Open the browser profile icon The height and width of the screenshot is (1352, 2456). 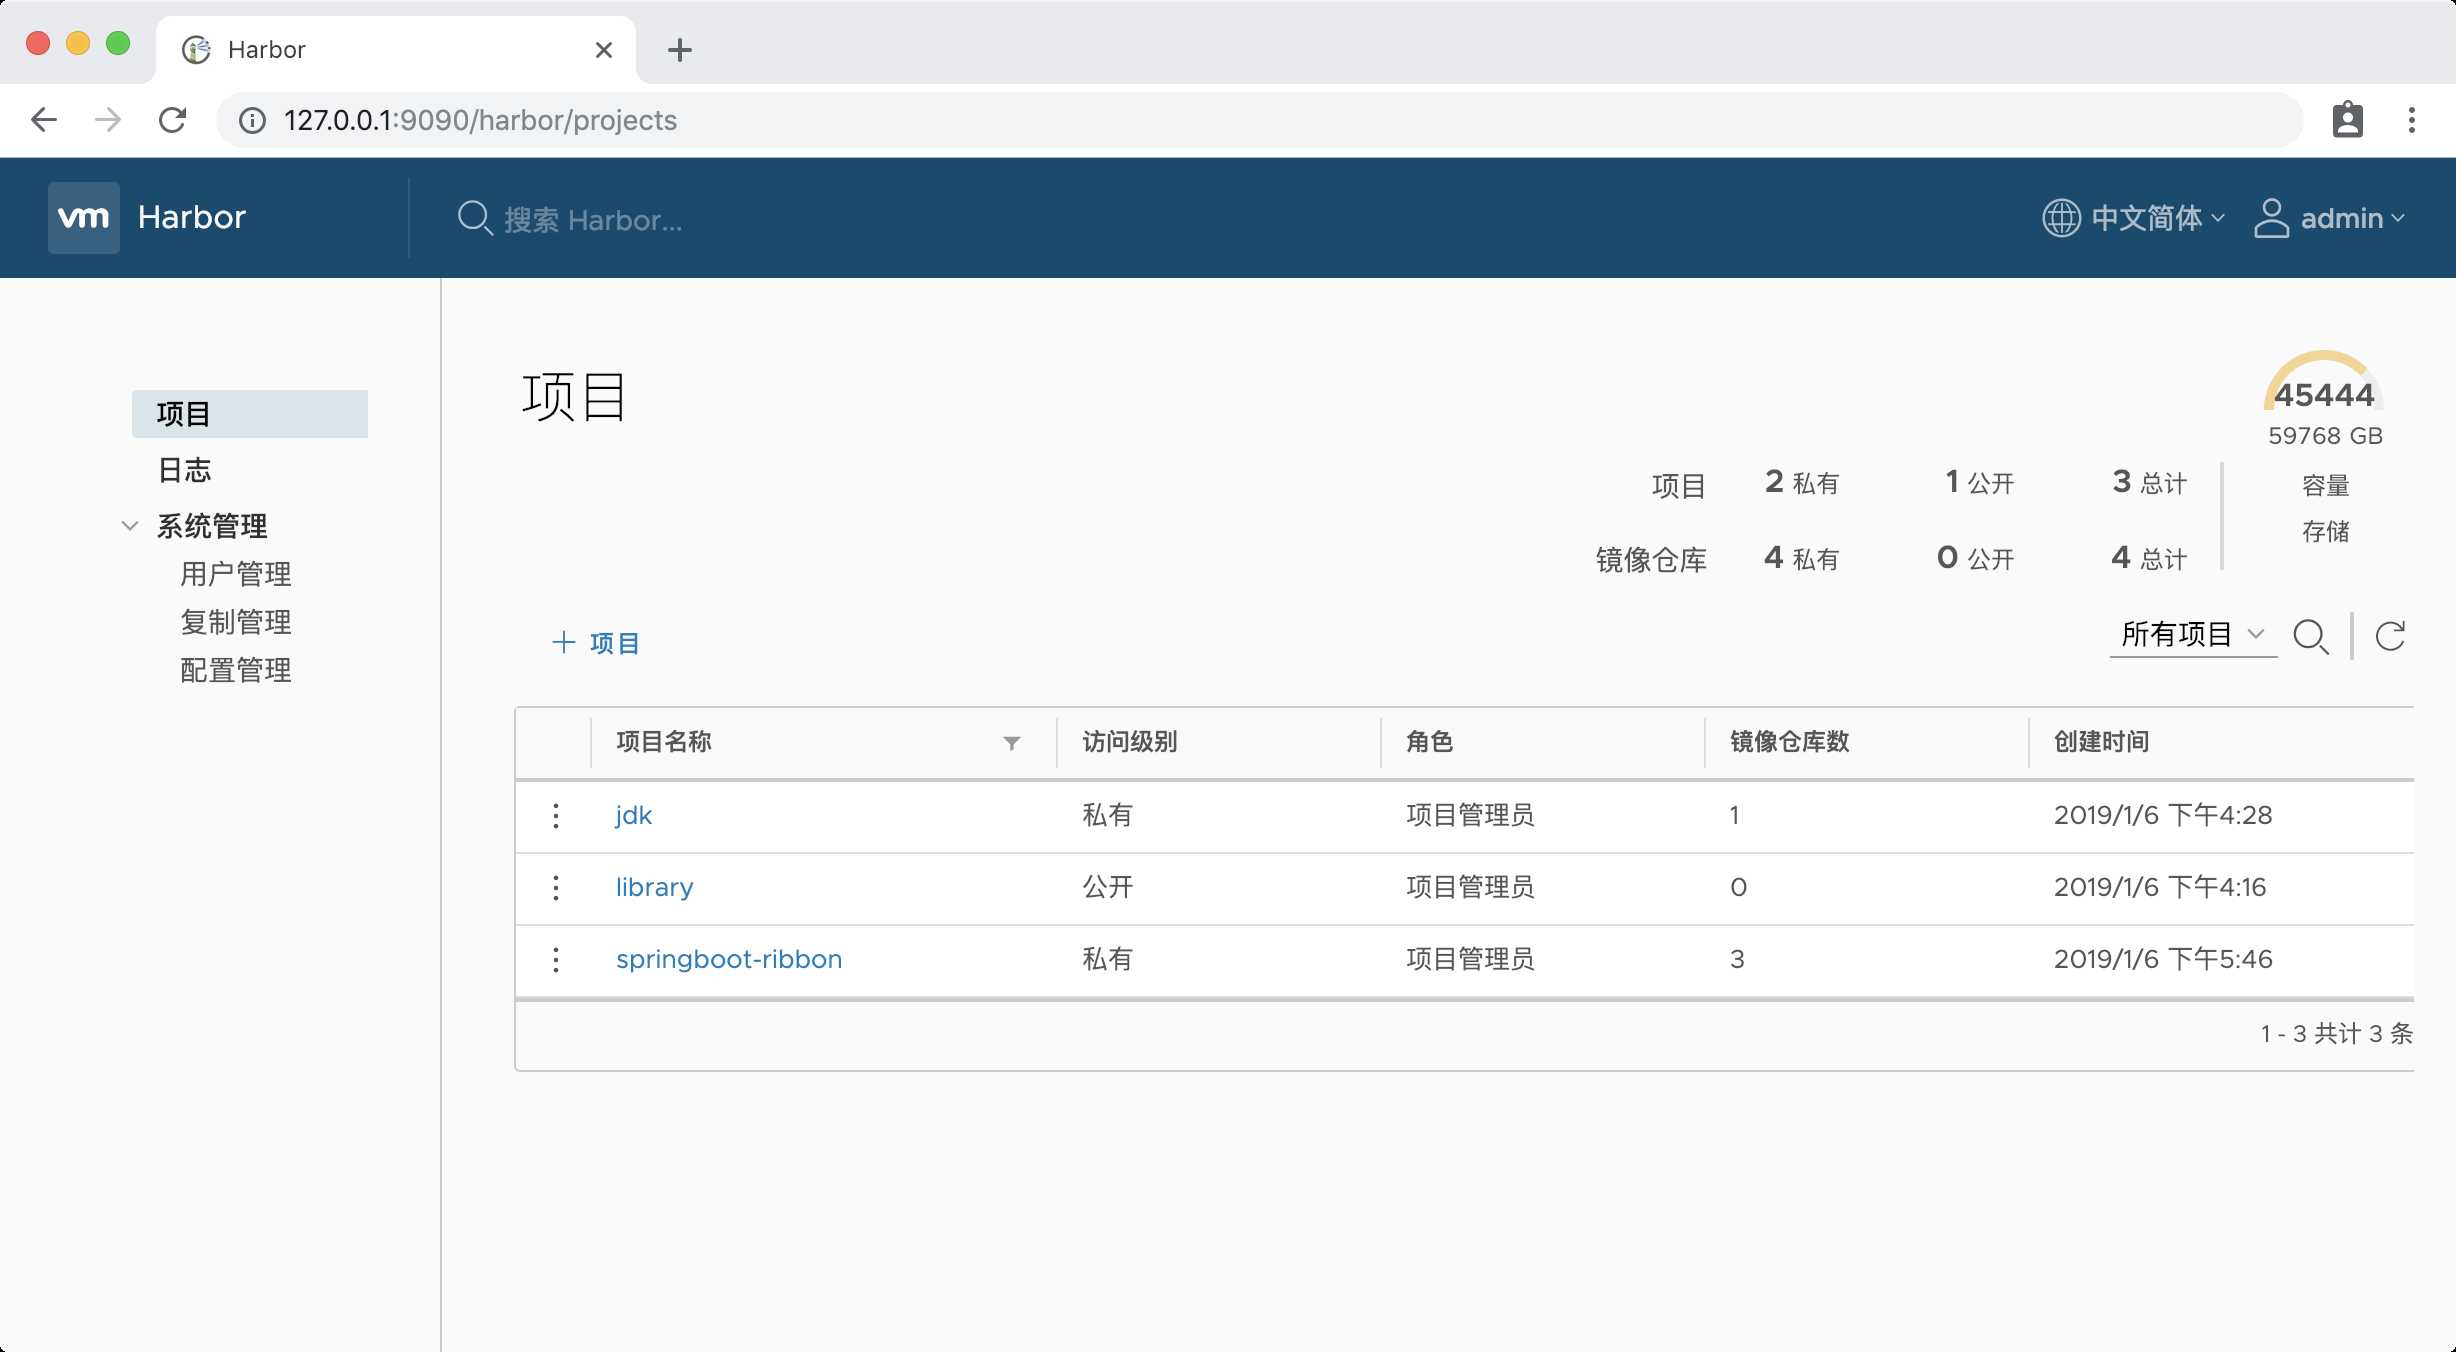pos(2347,120)
